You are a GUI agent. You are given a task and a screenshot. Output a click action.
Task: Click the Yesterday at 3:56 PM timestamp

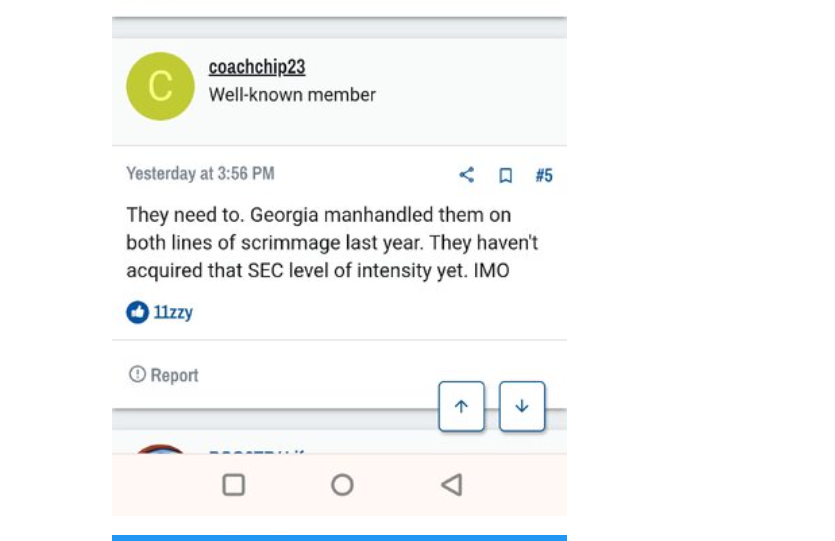tap(200, 174)
